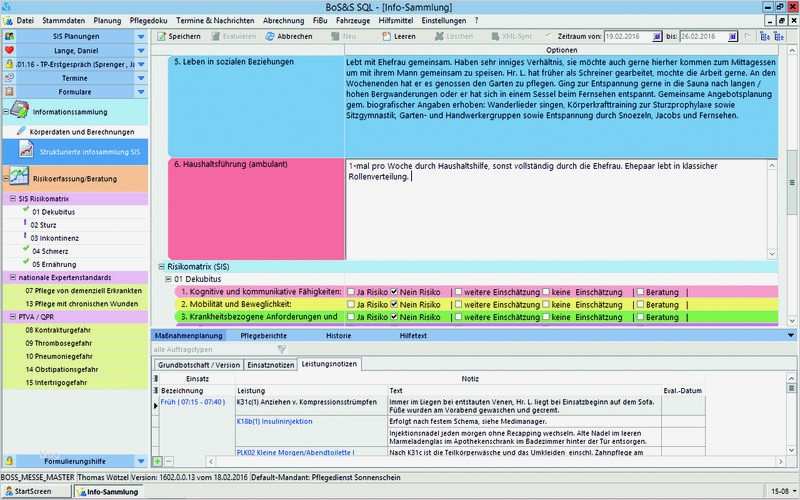
Task: Select 02 Sturz in the risk tree
Action: click(43, 225)
